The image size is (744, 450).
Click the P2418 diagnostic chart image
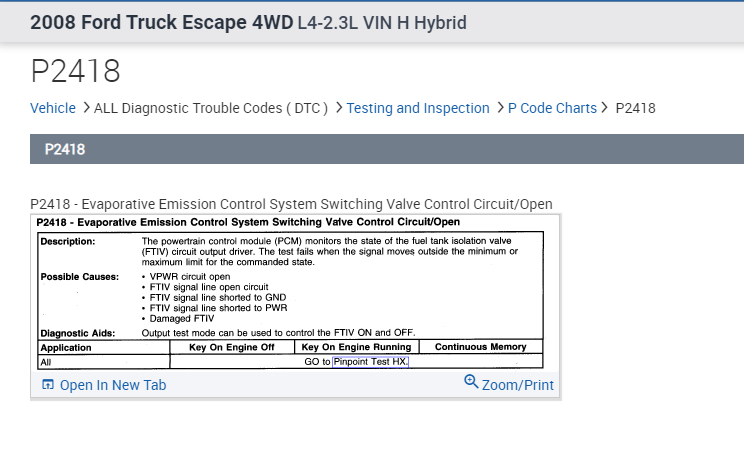(290, 290)
